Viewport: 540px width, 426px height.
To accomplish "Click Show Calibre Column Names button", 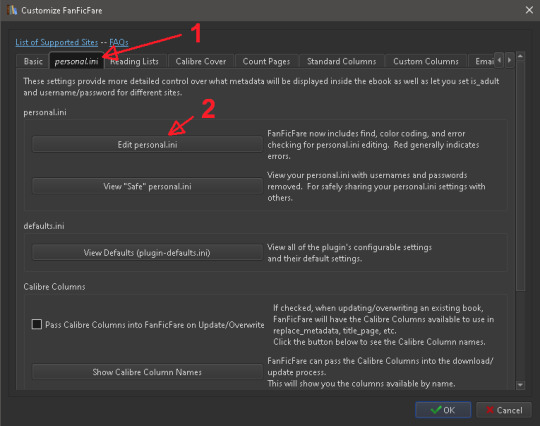I will pos(147,372).
